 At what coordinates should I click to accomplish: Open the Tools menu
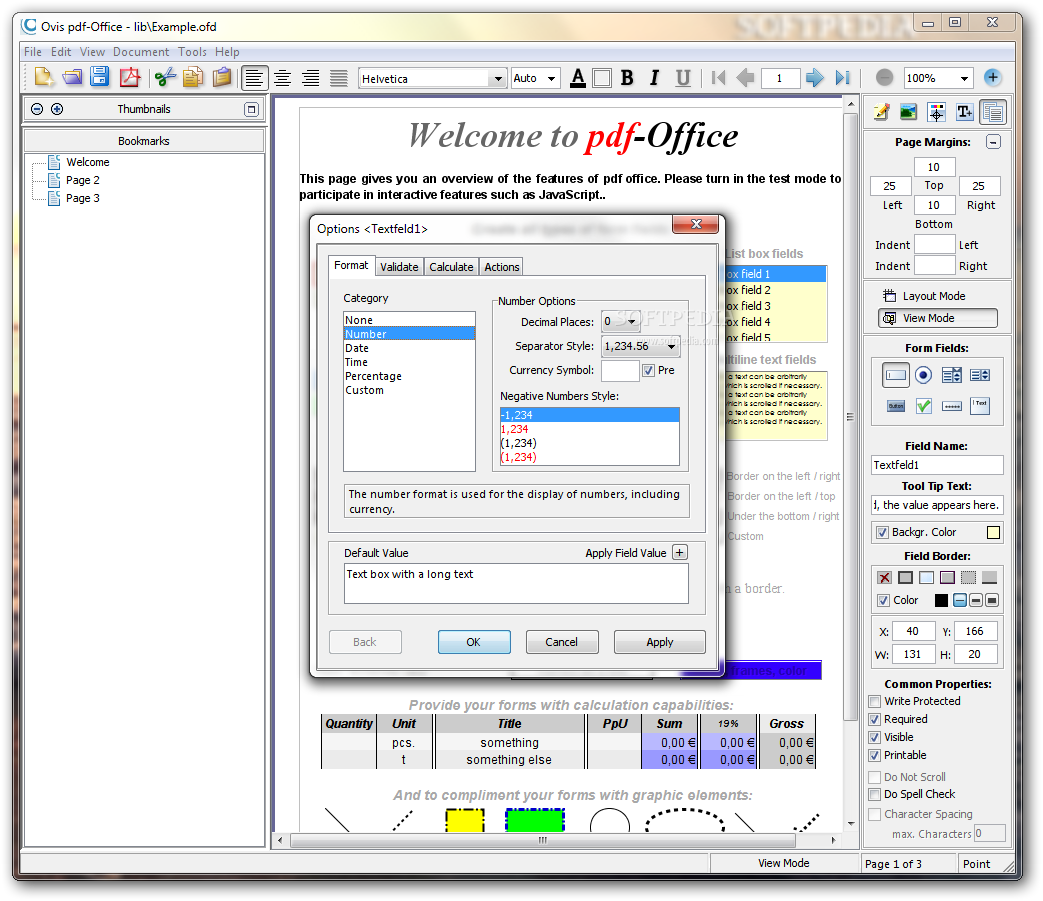point(192,52)
